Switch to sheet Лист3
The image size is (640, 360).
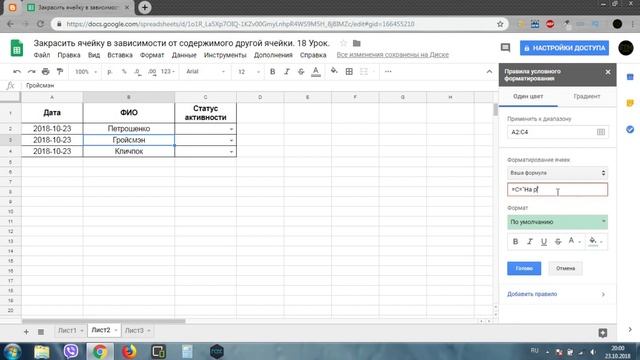[134, 330]
